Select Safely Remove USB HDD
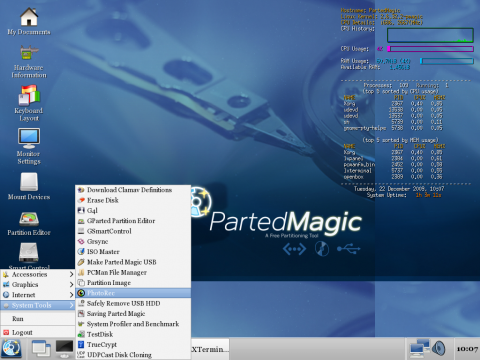Viewport: 480px width, 360px height. click(x=133, y=303)
